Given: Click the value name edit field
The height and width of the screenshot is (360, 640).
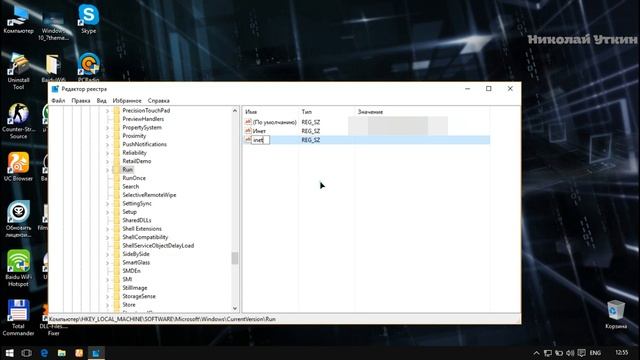Looking at the screenshot, I should coord(260,140).
